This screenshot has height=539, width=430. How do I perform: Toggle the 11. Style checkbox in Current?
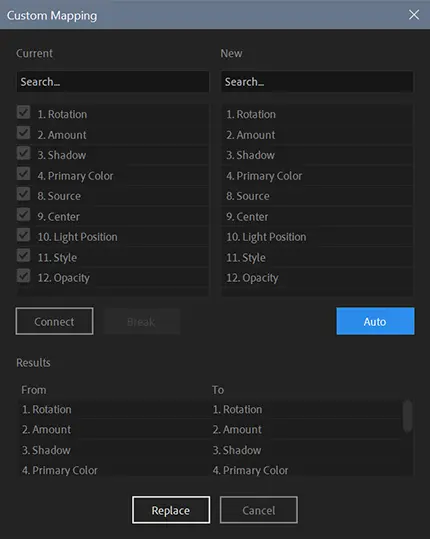pos(23,255)
